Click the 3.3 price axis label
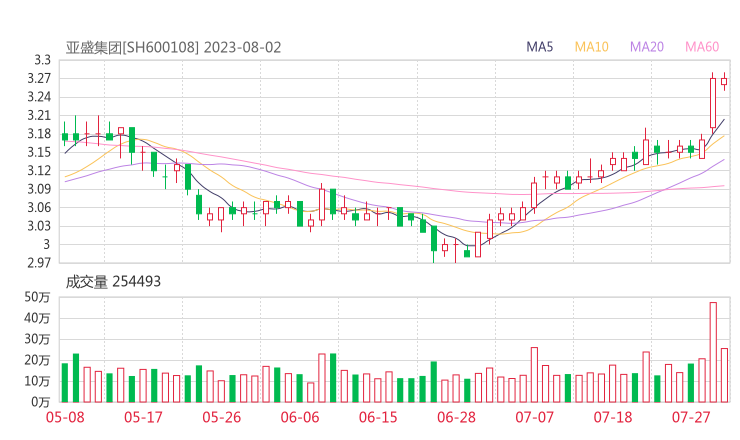The image size is (740, 440). (42, 60)
